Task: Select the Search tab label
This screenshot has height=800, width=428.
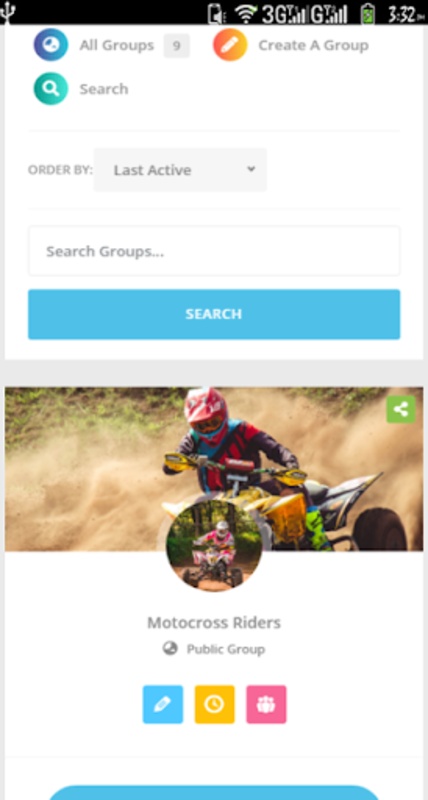Action: coord(104,89)
